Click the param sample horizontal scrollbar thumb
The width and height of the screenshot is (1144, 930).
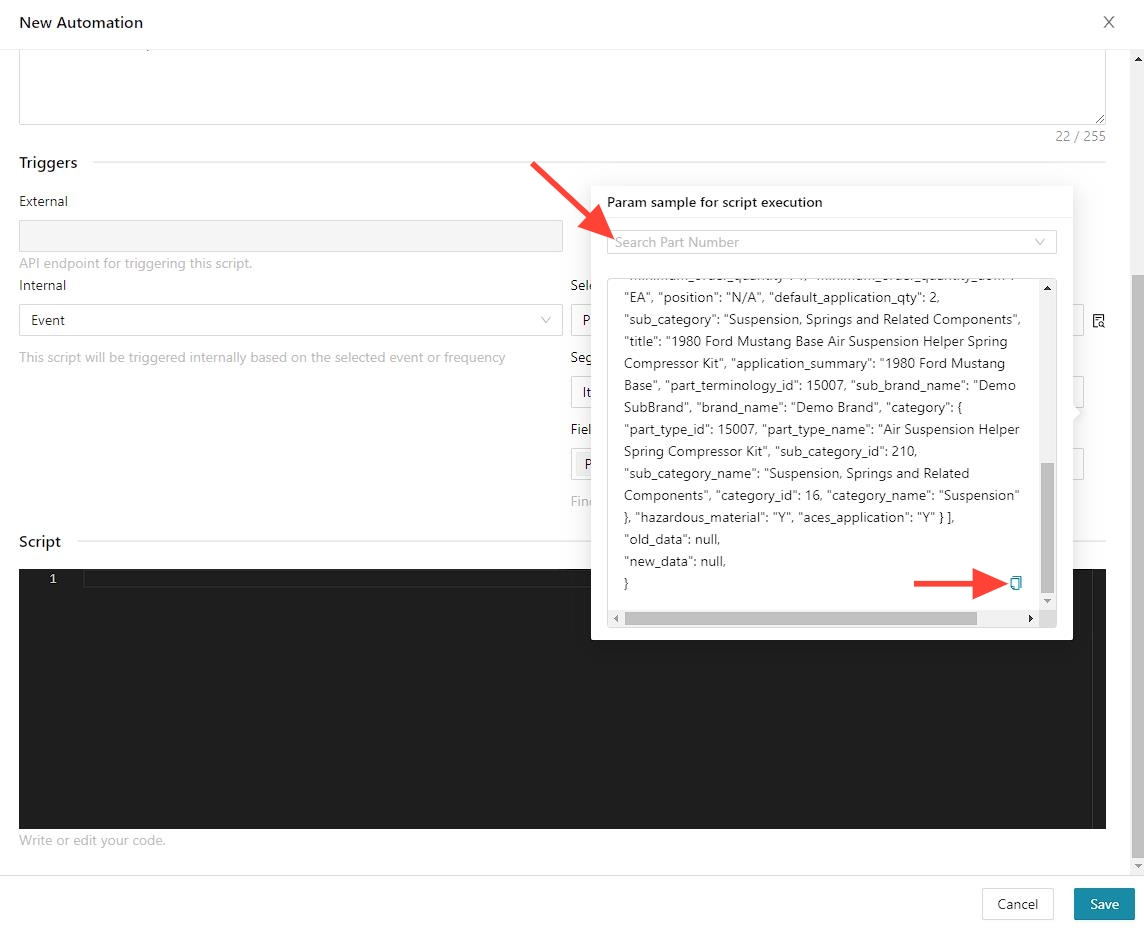800,619
